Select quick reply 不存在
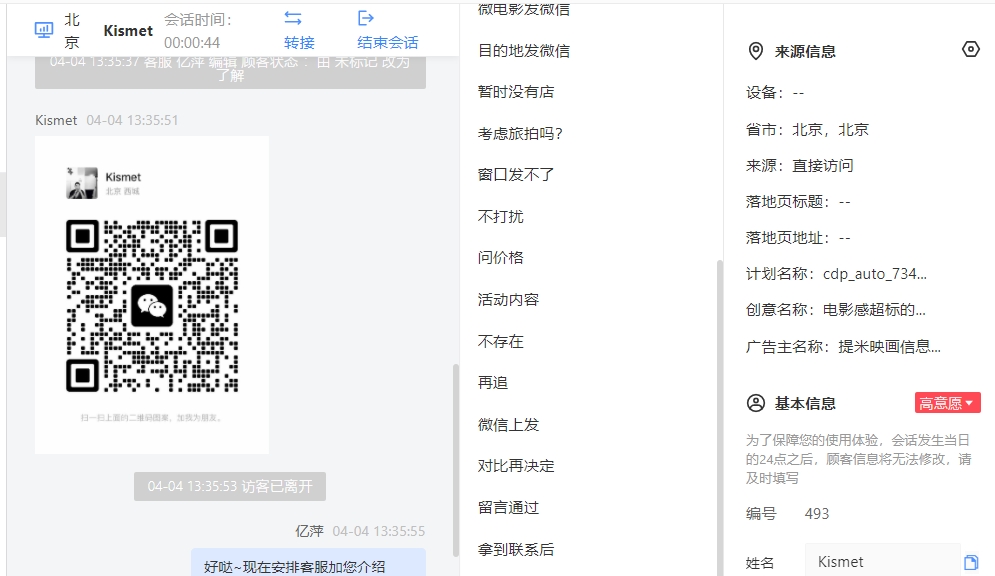The image size is (995, 576). pyautogui.click(x=501, y=342)
